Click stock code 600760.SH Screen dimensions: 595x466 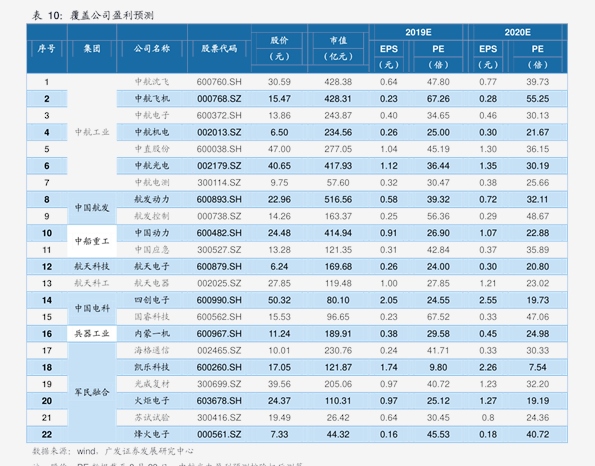coord(219,82)
